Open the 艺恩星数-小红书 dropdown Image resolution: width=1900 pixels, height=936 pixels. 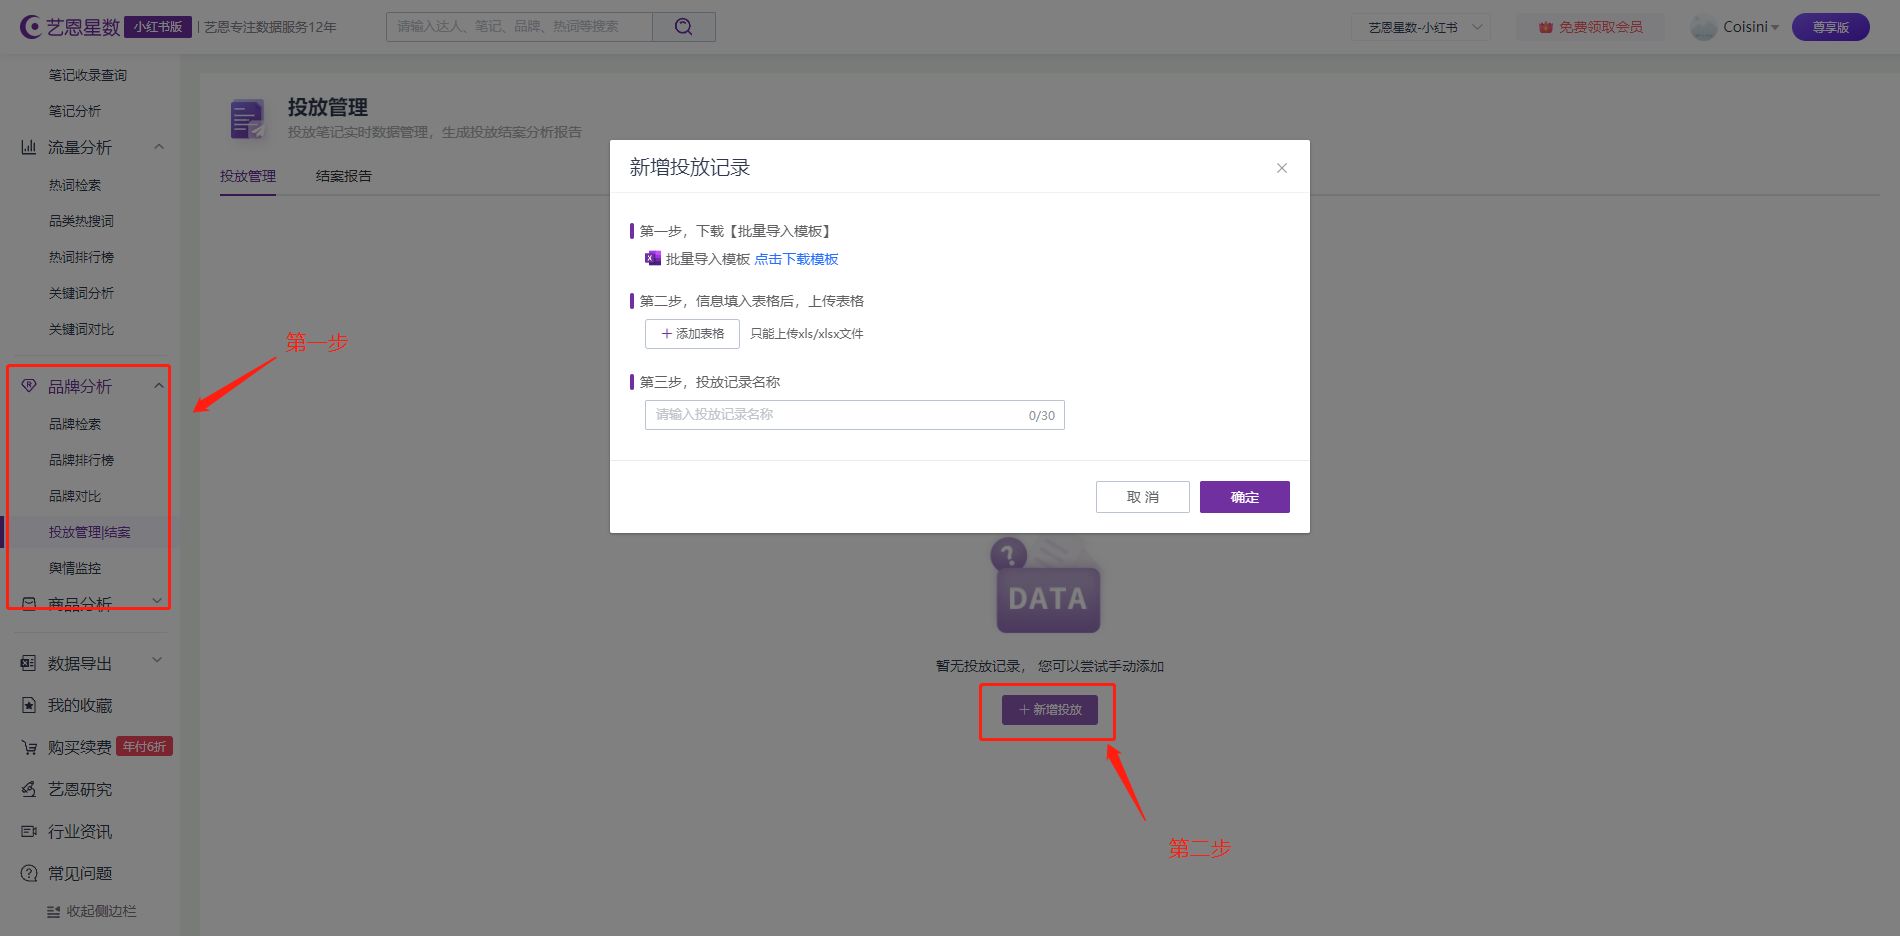click(1421, 27)
